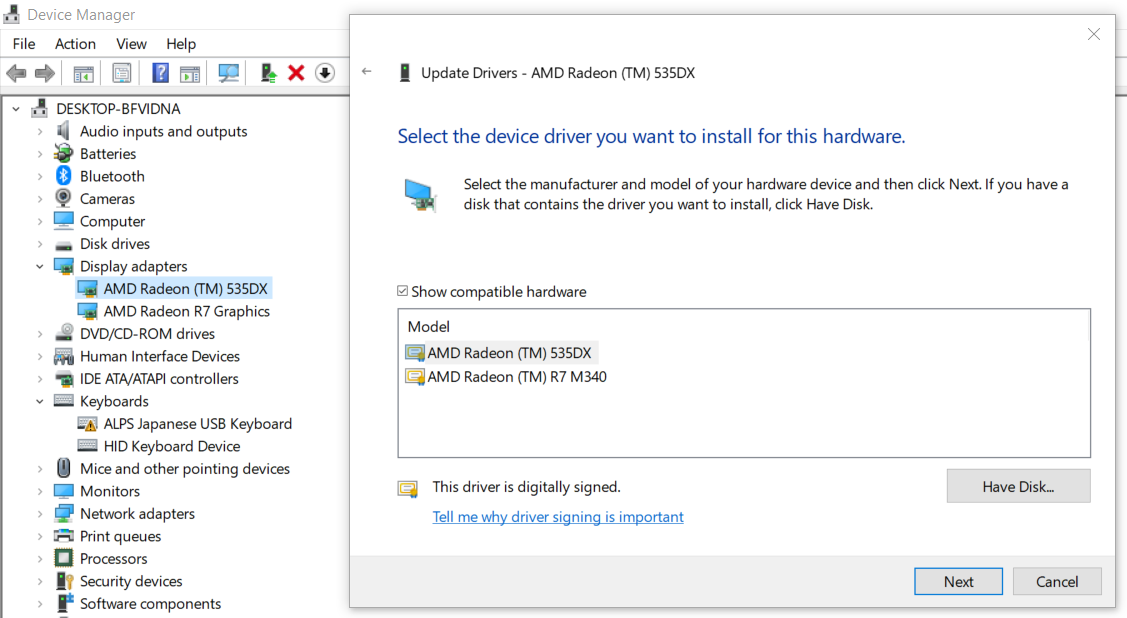The width and height of the screenshot is (1127, 618).
Task: Open the View menu
Action: point(132,44)
